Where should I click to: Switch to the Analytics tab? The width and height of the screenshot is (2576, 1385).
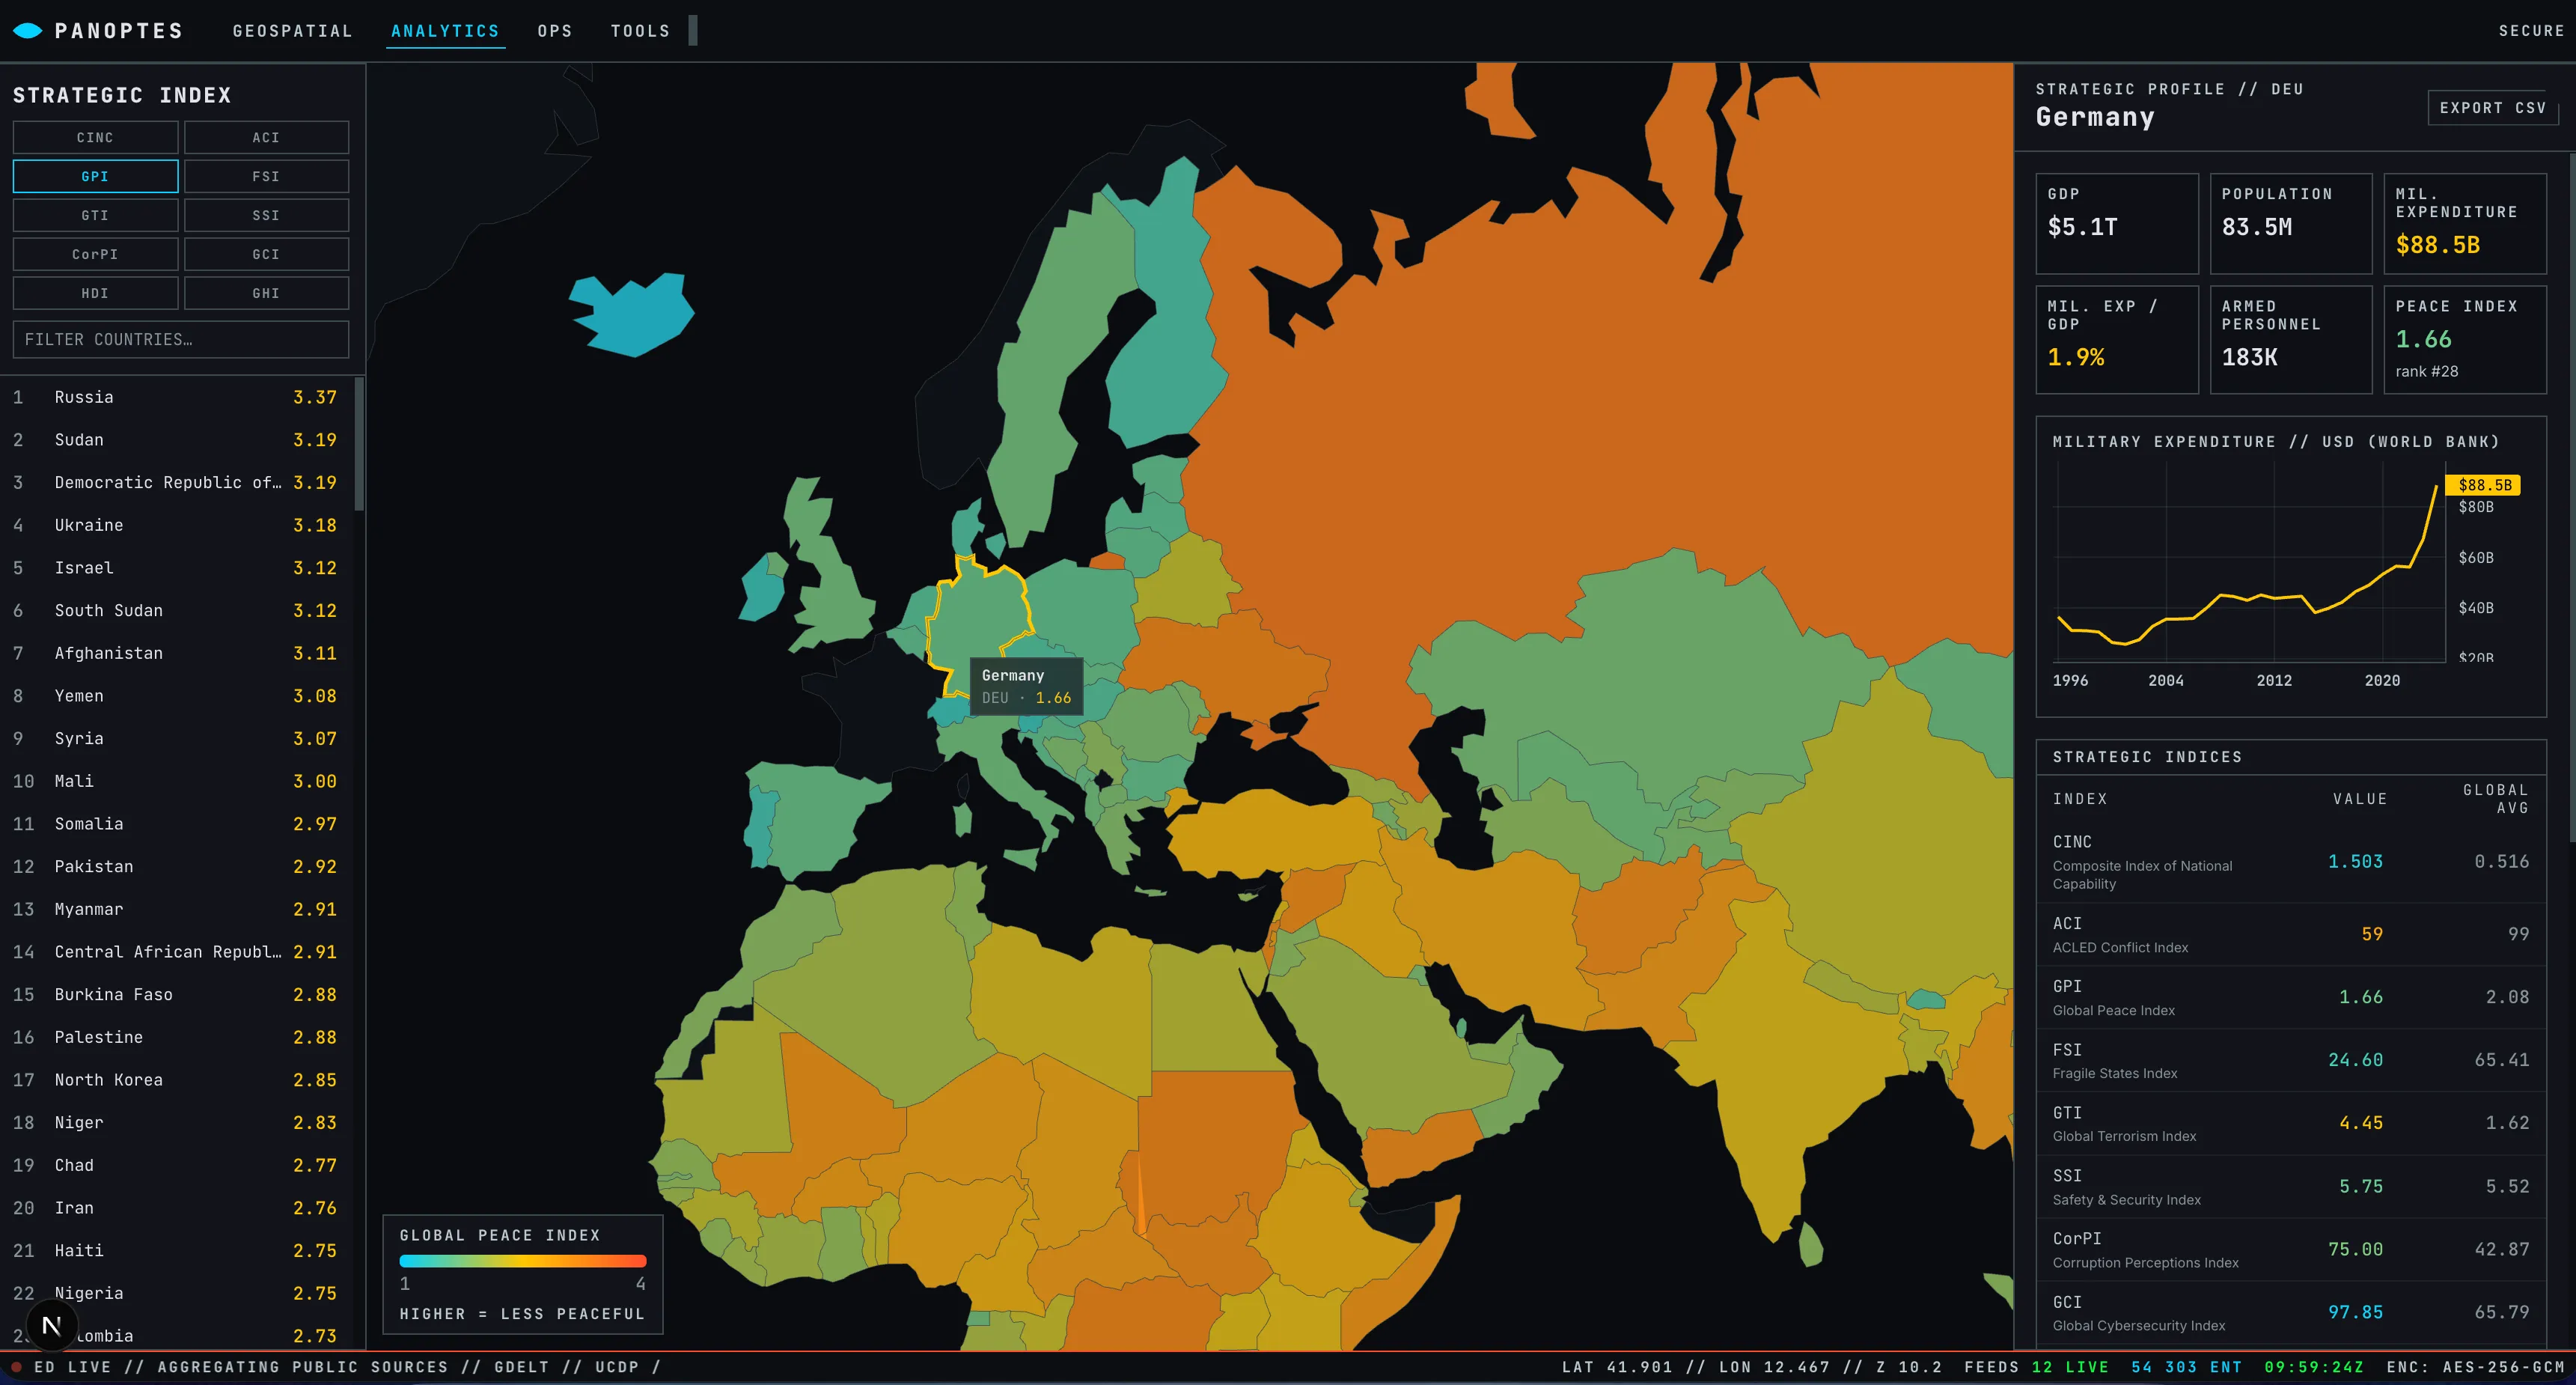445,31
